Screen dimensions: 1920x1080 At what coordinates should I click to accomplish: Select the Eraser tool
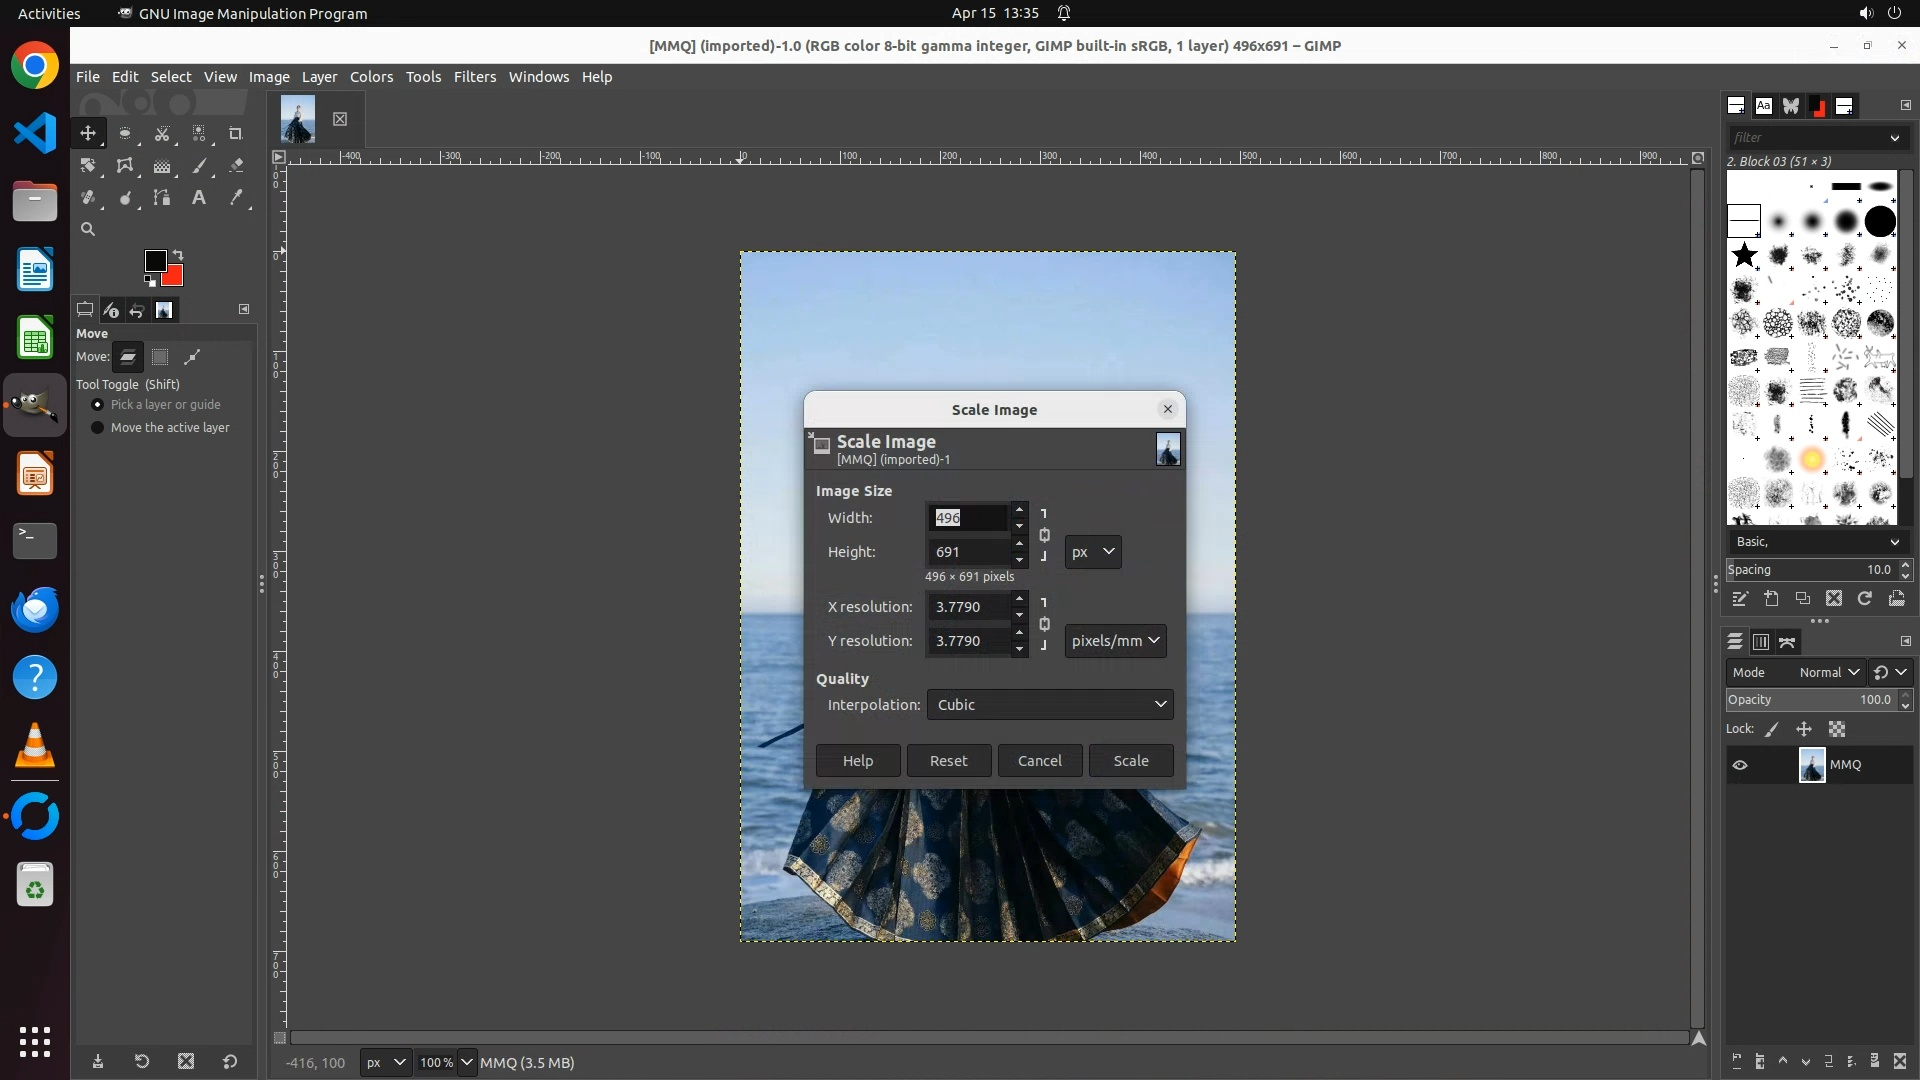[236, 166]
